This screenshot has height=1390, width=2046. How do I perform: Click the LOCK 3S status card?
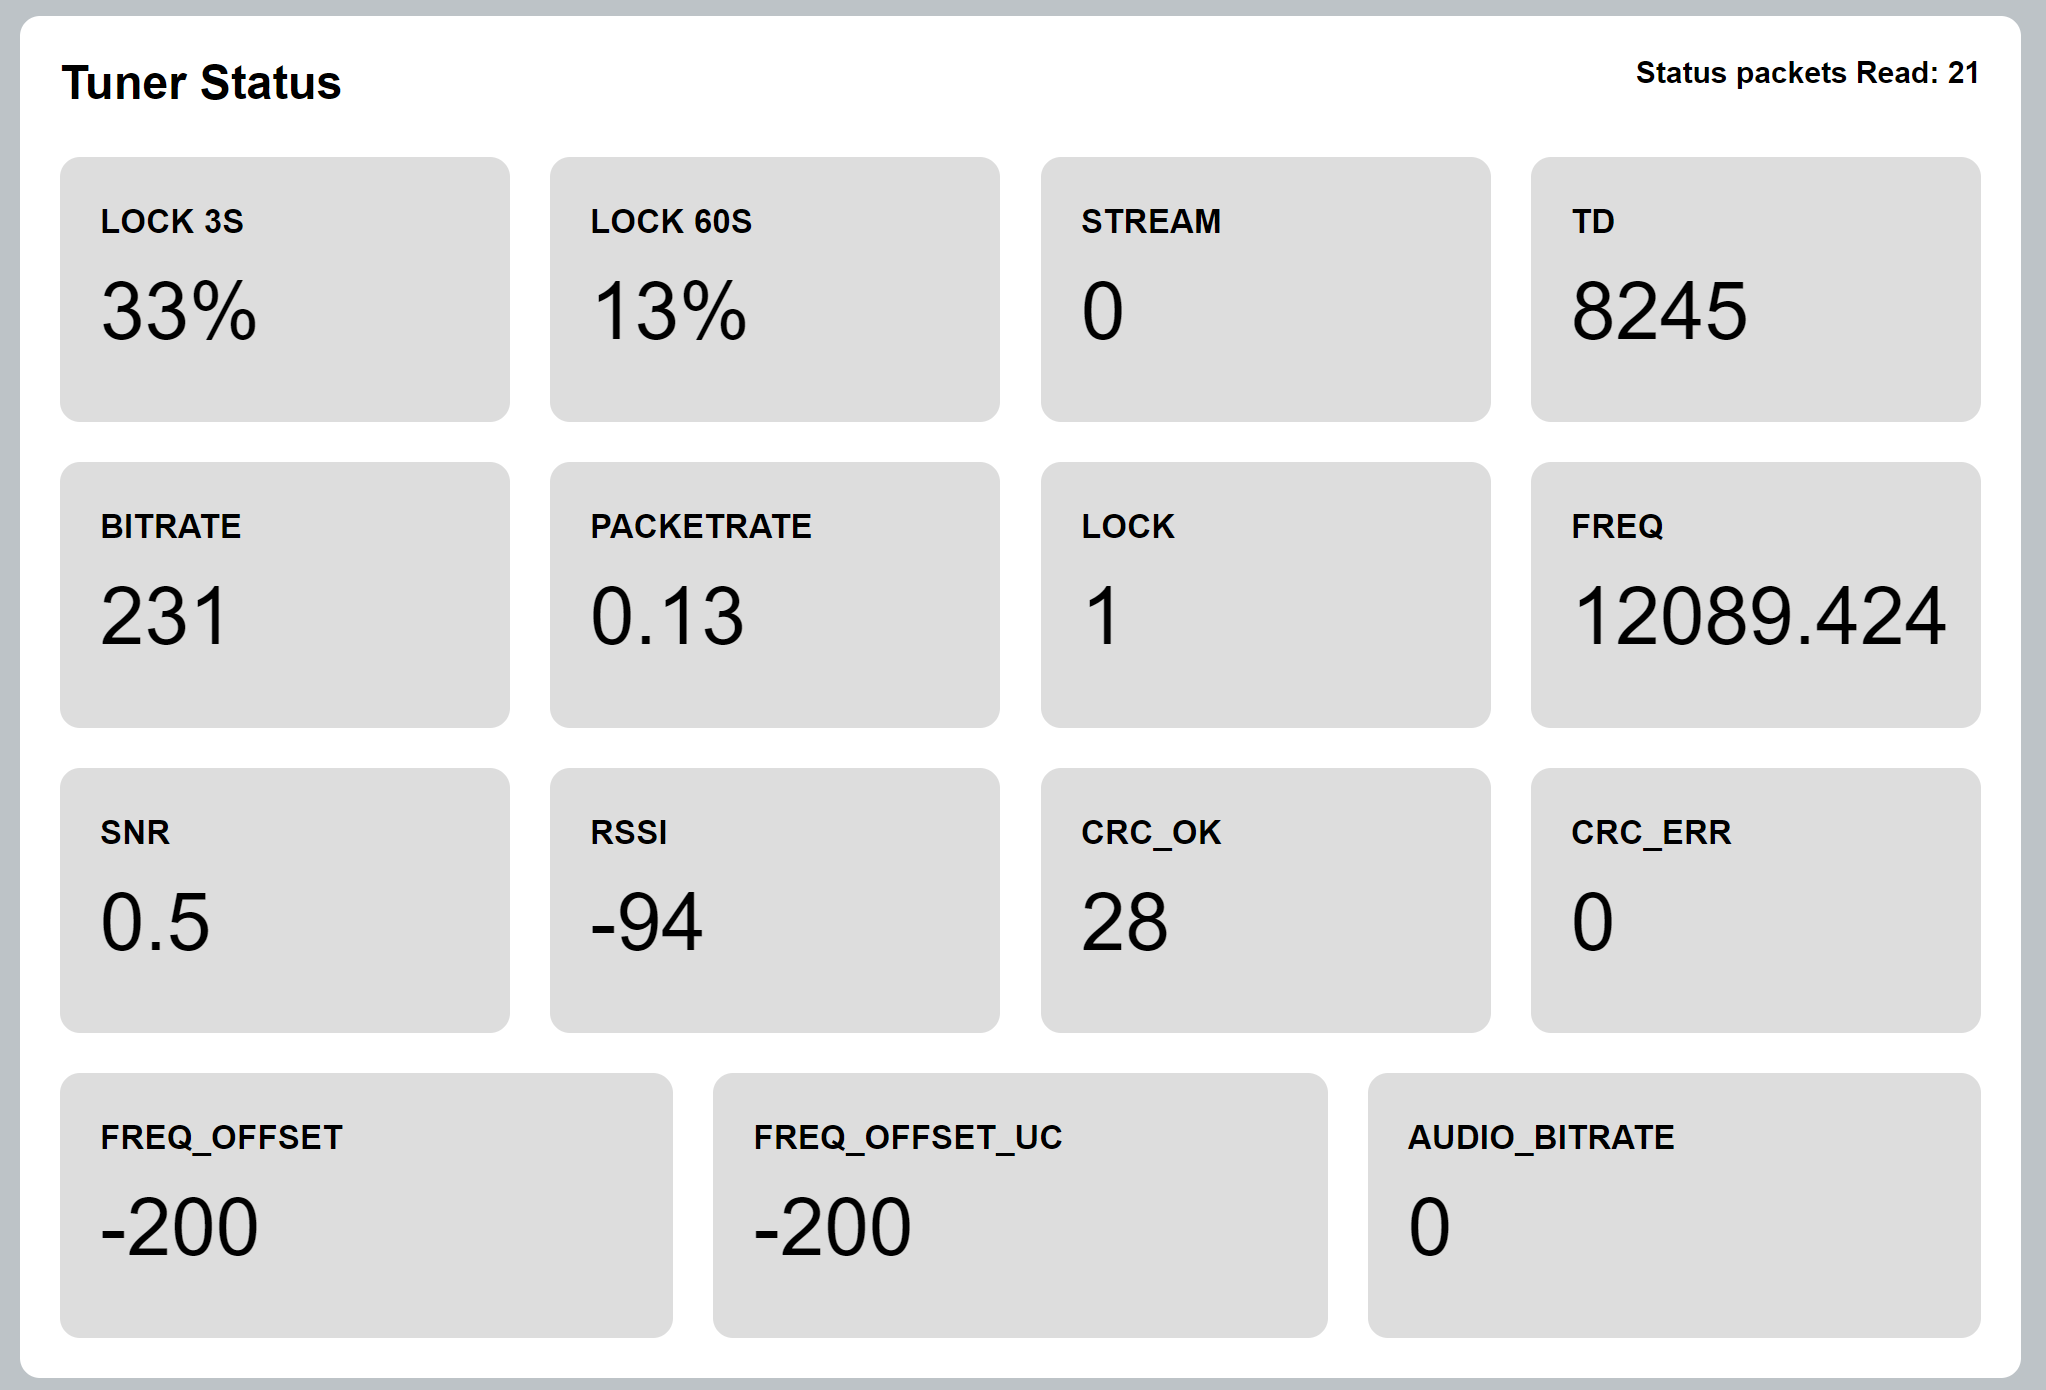(285, 289)
